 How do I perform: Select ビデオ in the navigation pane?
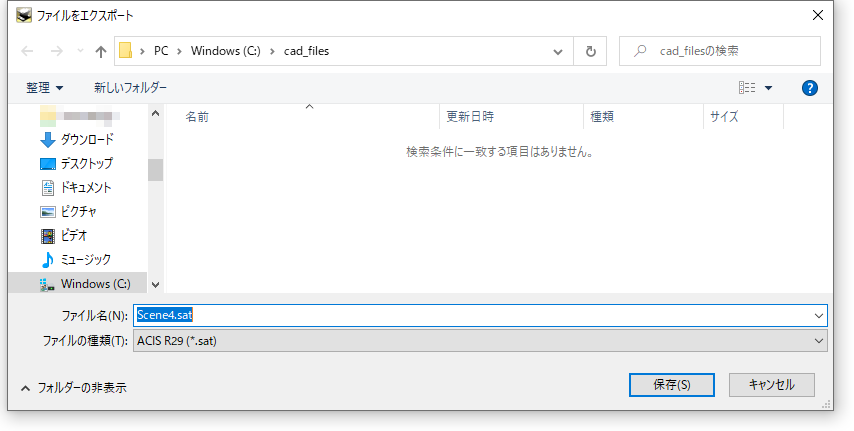coord(64,235)
